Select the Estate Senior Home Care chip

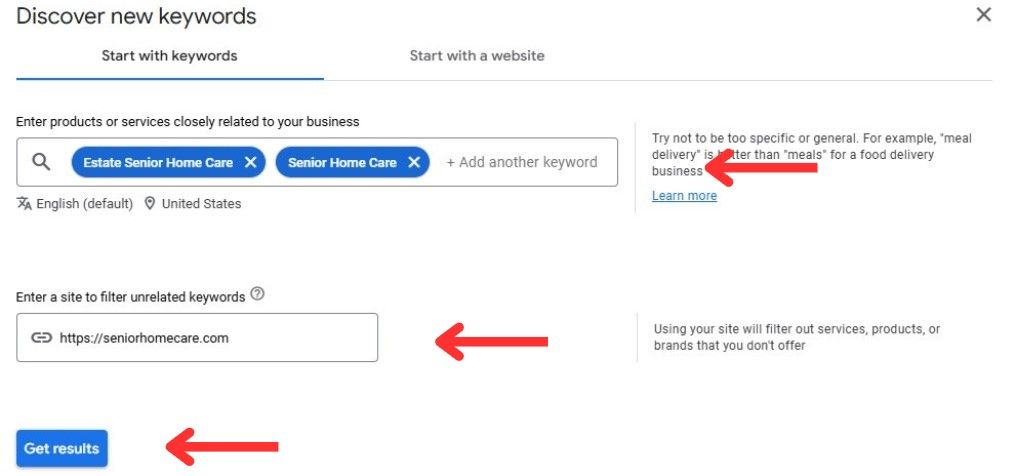(x=158, y=163)
